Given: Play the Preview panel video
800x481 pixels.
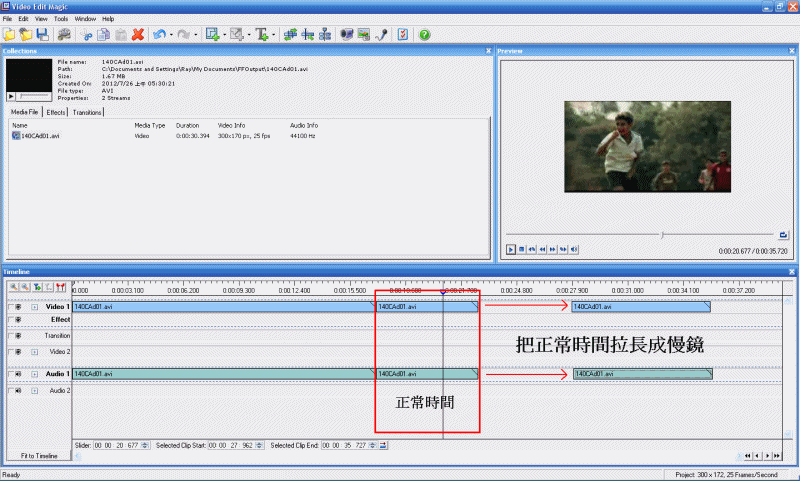Looking at the screenshot, I should [x=510, y=249].
